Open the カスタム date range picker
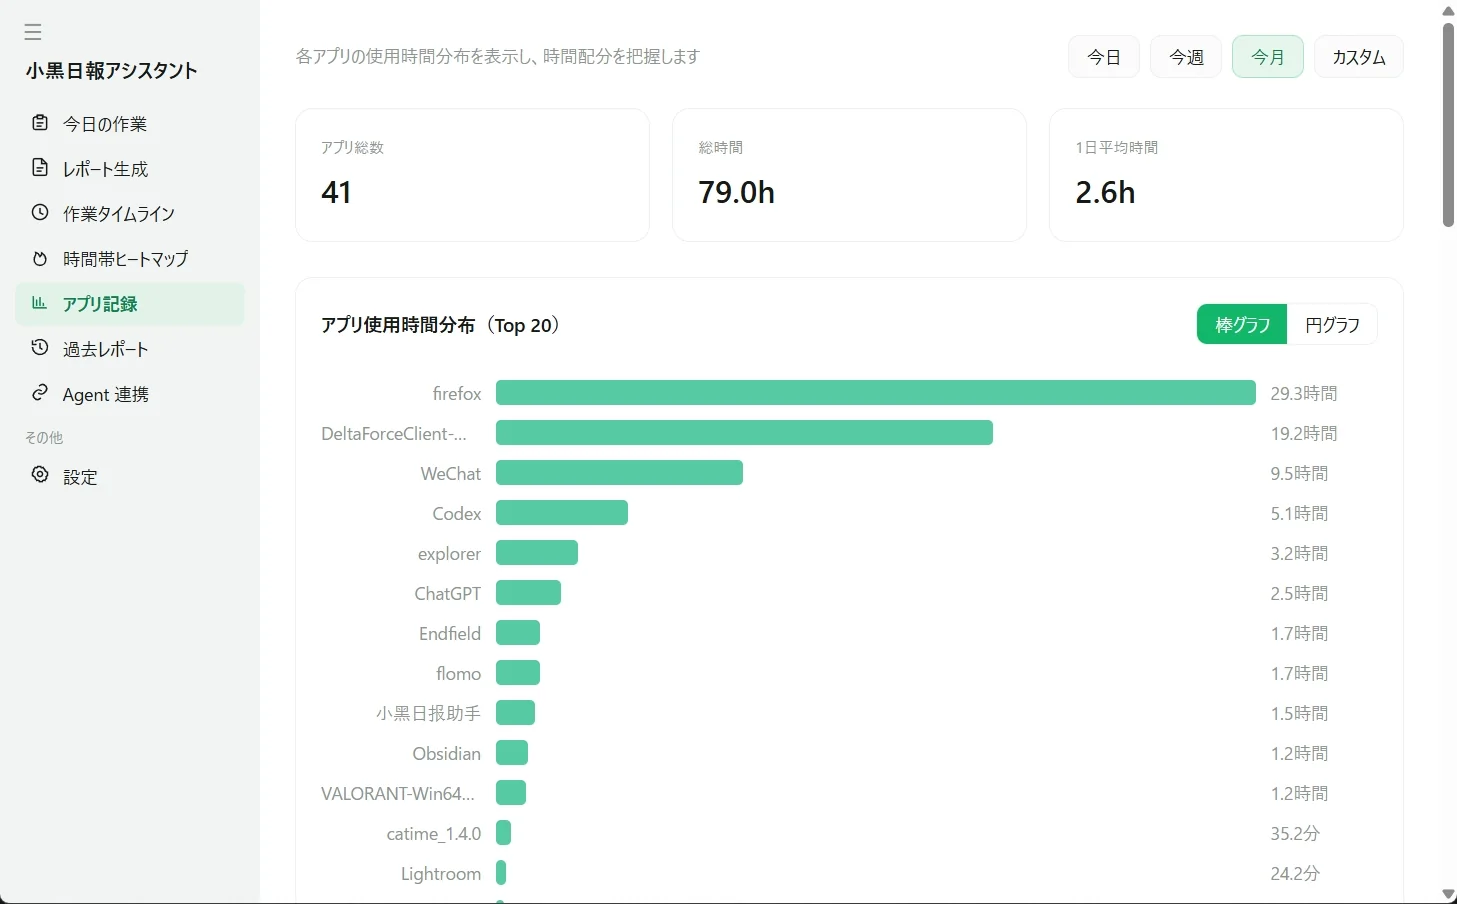1457x904 pixels. 1359,57
